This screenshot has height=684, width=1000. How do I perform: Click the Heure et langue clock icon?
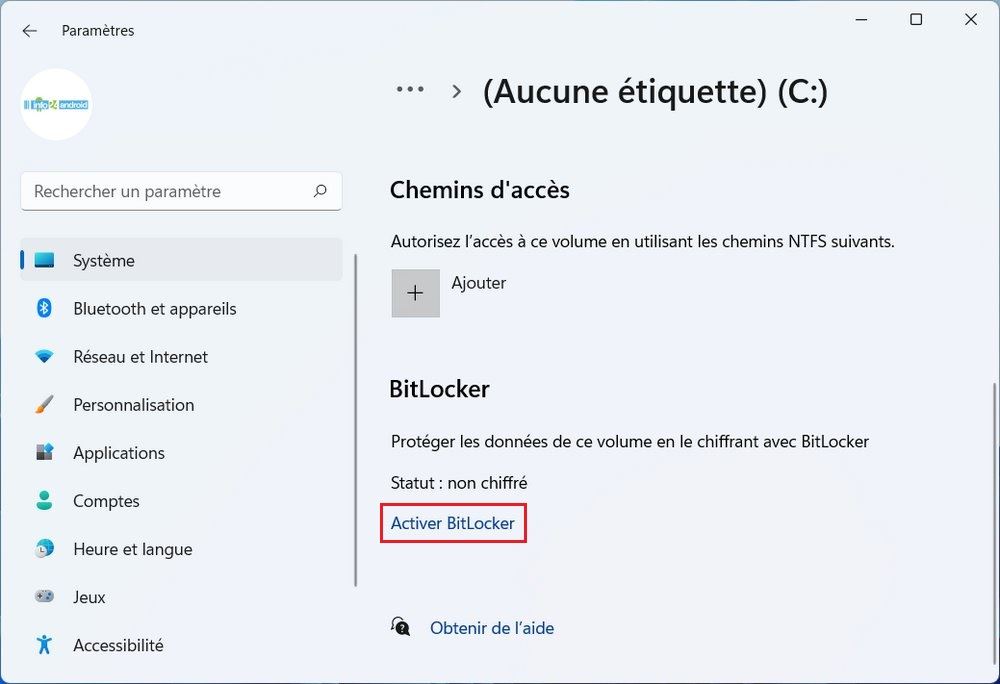point(44,549)
